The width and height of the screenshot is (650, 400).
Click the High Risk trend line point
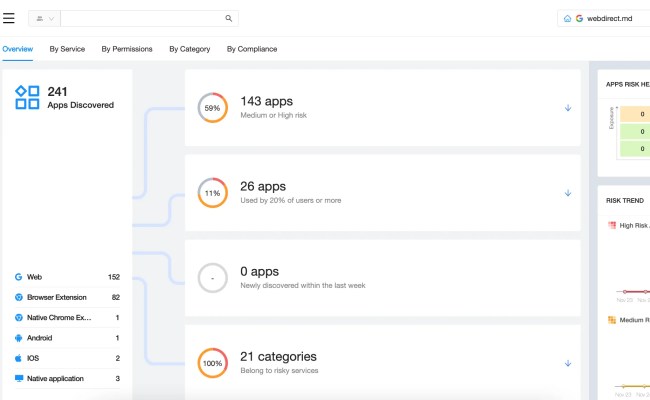coord(625,292)
